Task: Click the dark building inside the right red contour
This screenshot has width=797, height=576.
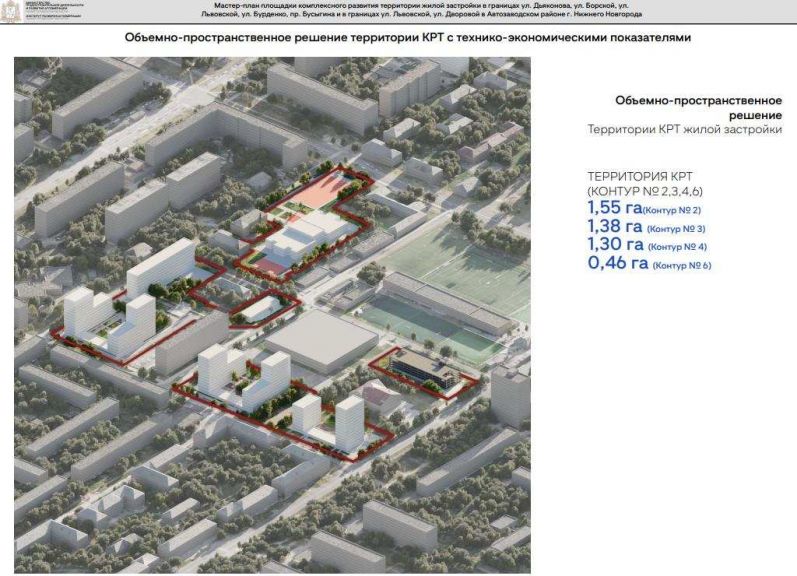Action: (420, 370)
